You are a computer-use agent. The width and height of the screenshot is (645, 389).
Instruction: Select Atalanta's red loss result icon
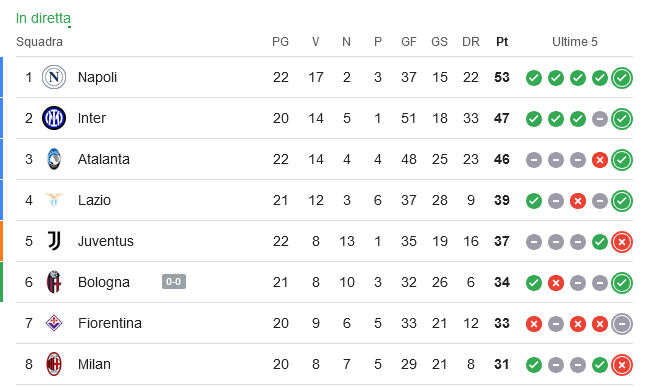click(x=600, y=160)
